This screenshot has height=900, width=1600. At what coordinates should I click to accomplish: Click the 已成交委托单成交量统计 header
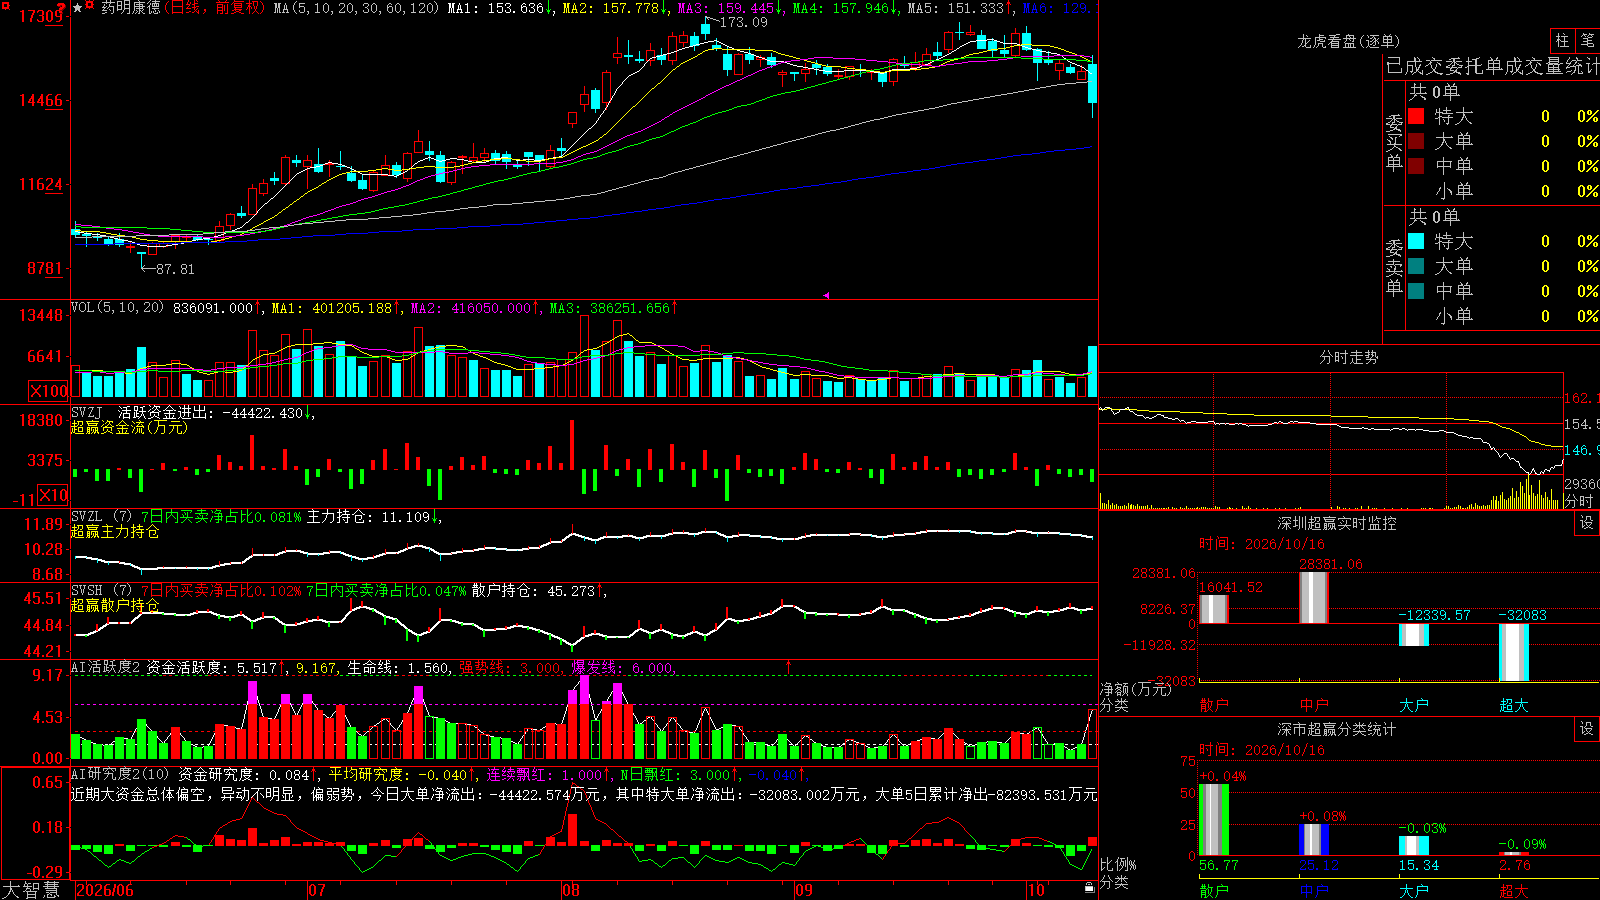[x=1492, y=66]
